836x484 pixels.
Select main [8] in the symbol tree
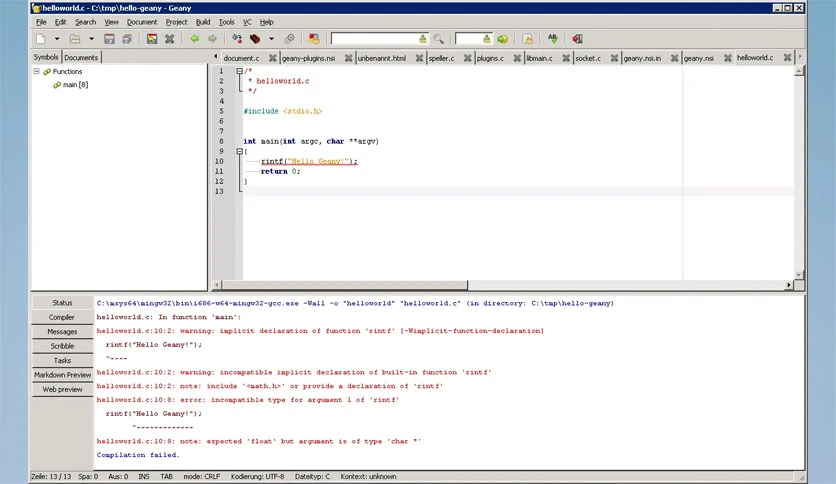point(75,85)
